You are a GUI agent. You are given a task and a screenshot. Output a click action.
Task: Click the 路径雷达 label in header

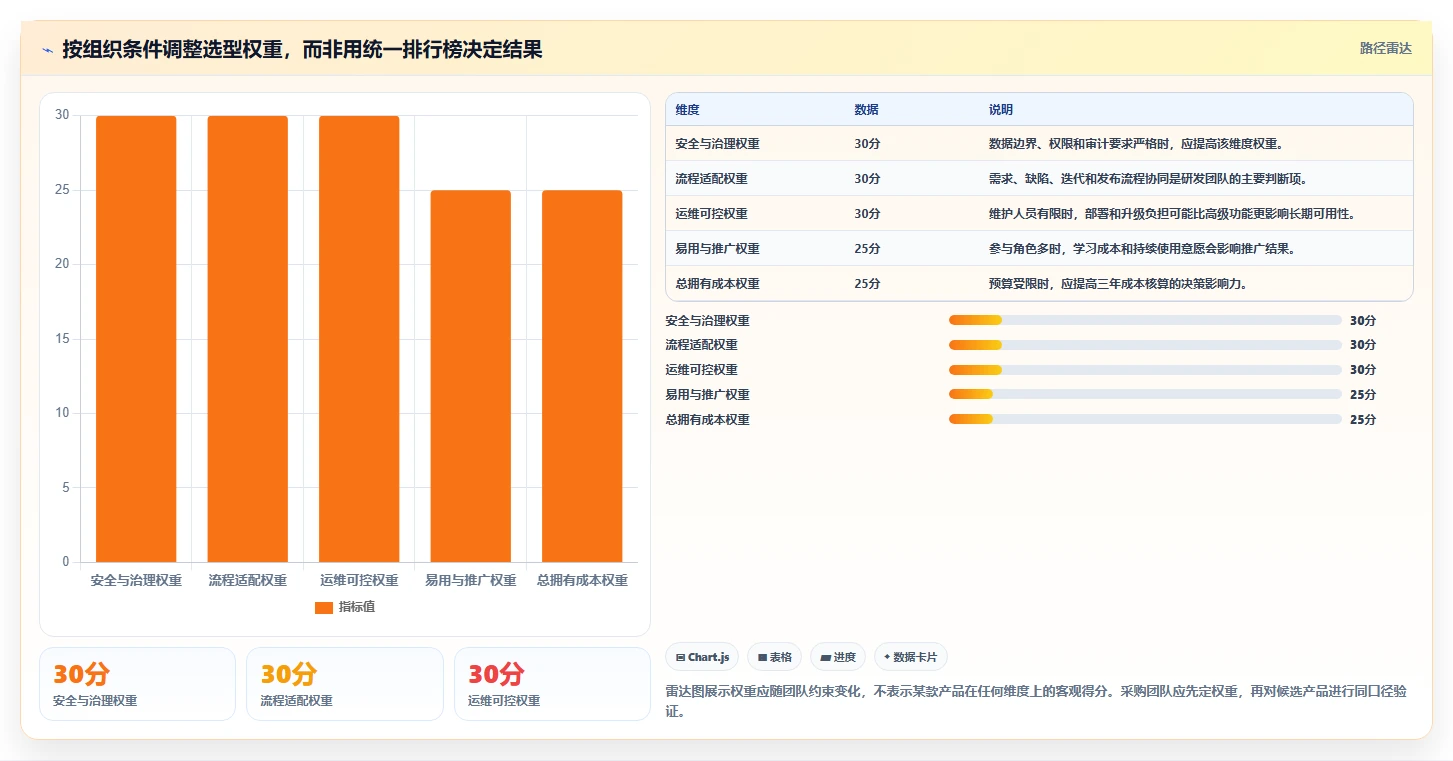pos(1385,48)
